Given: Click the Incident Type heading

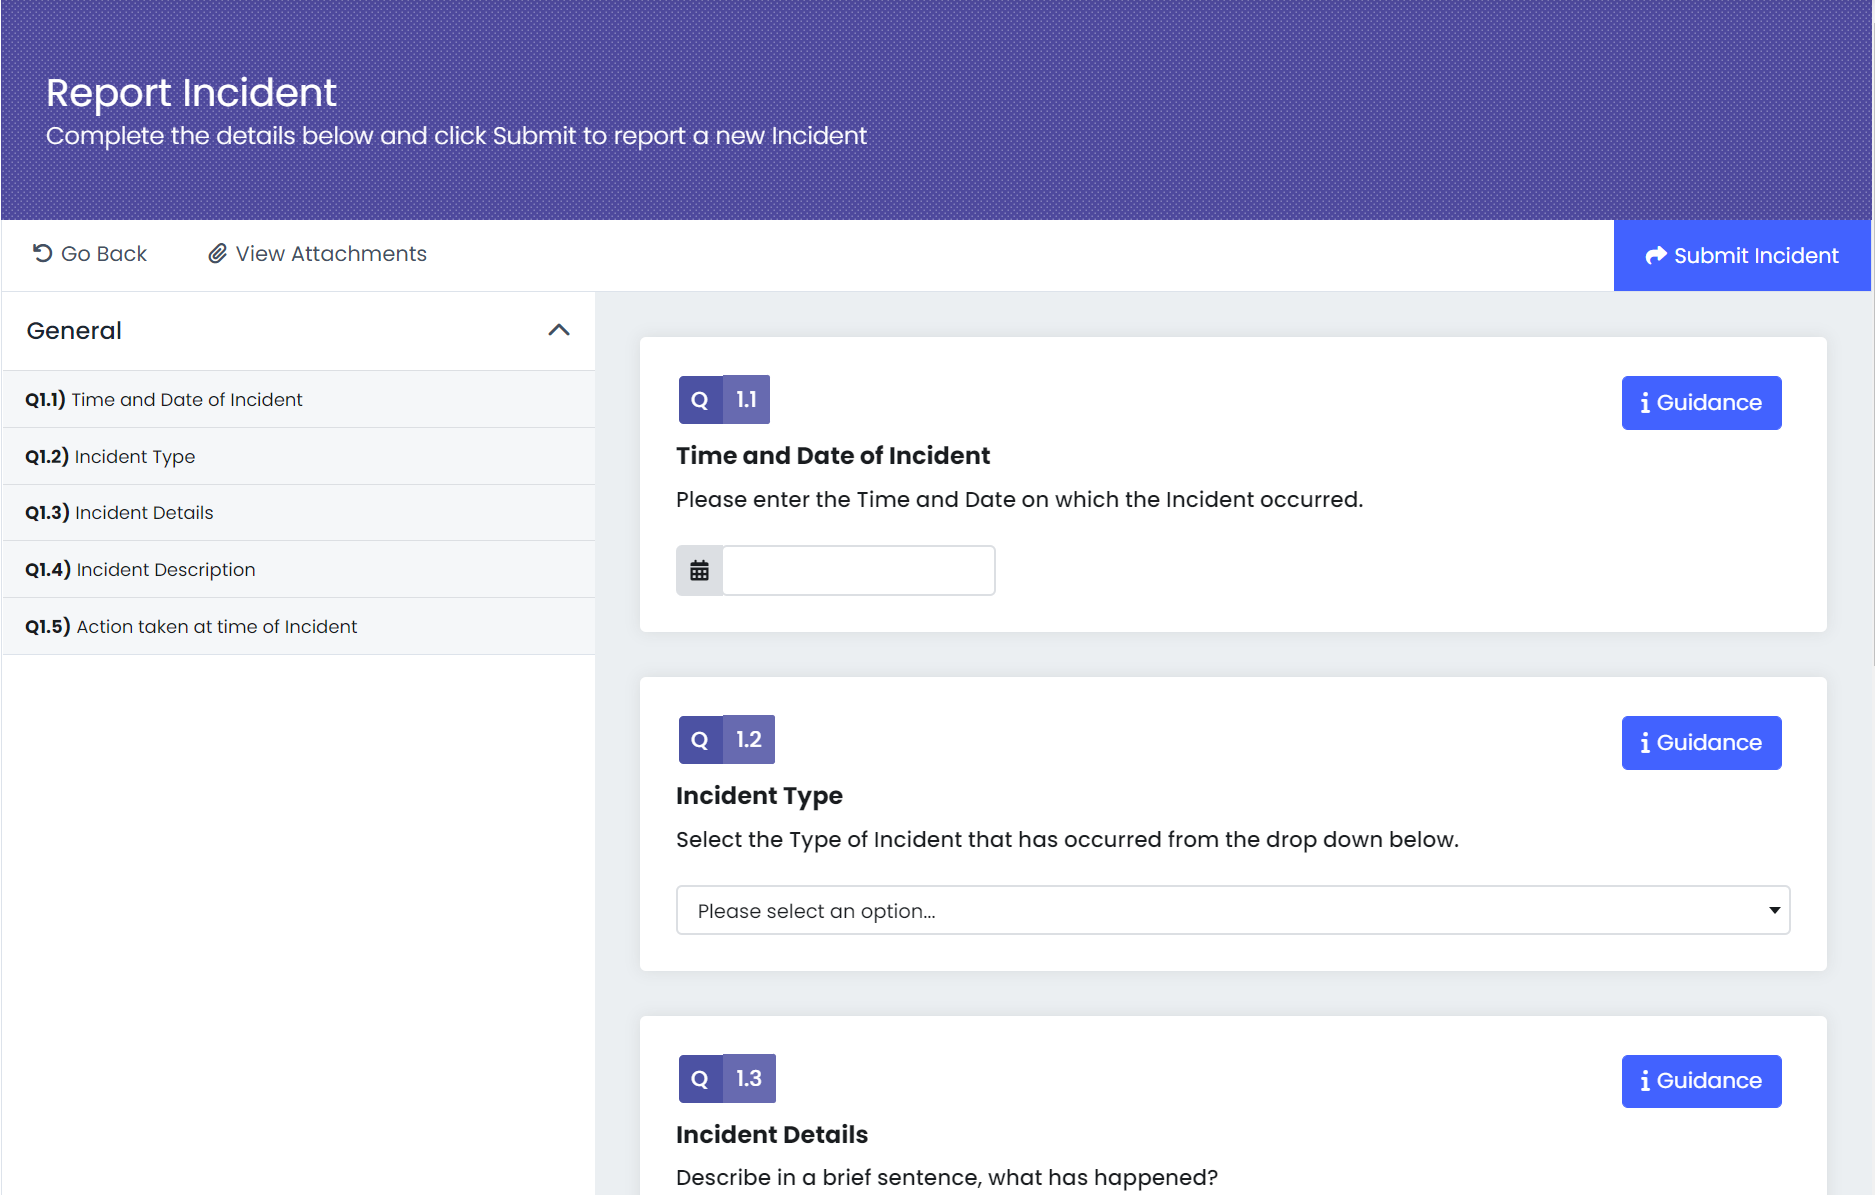Looking at the screenshot, I should [x=759, y=796].
